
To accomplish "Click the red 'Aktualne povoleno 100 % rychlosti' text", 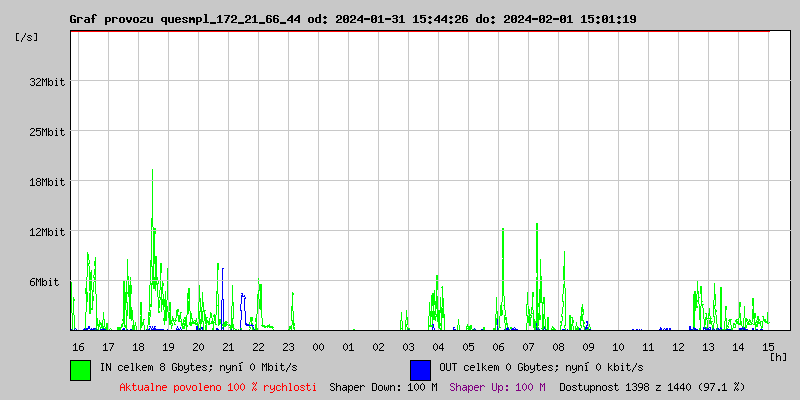I will click(218, 387).
